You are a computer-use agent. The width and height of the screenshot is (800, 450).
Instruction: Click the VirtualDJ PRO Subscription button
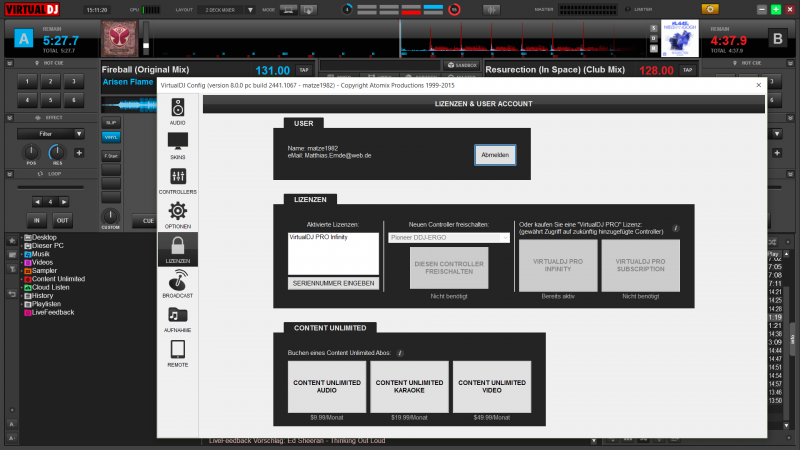(640, 265)
